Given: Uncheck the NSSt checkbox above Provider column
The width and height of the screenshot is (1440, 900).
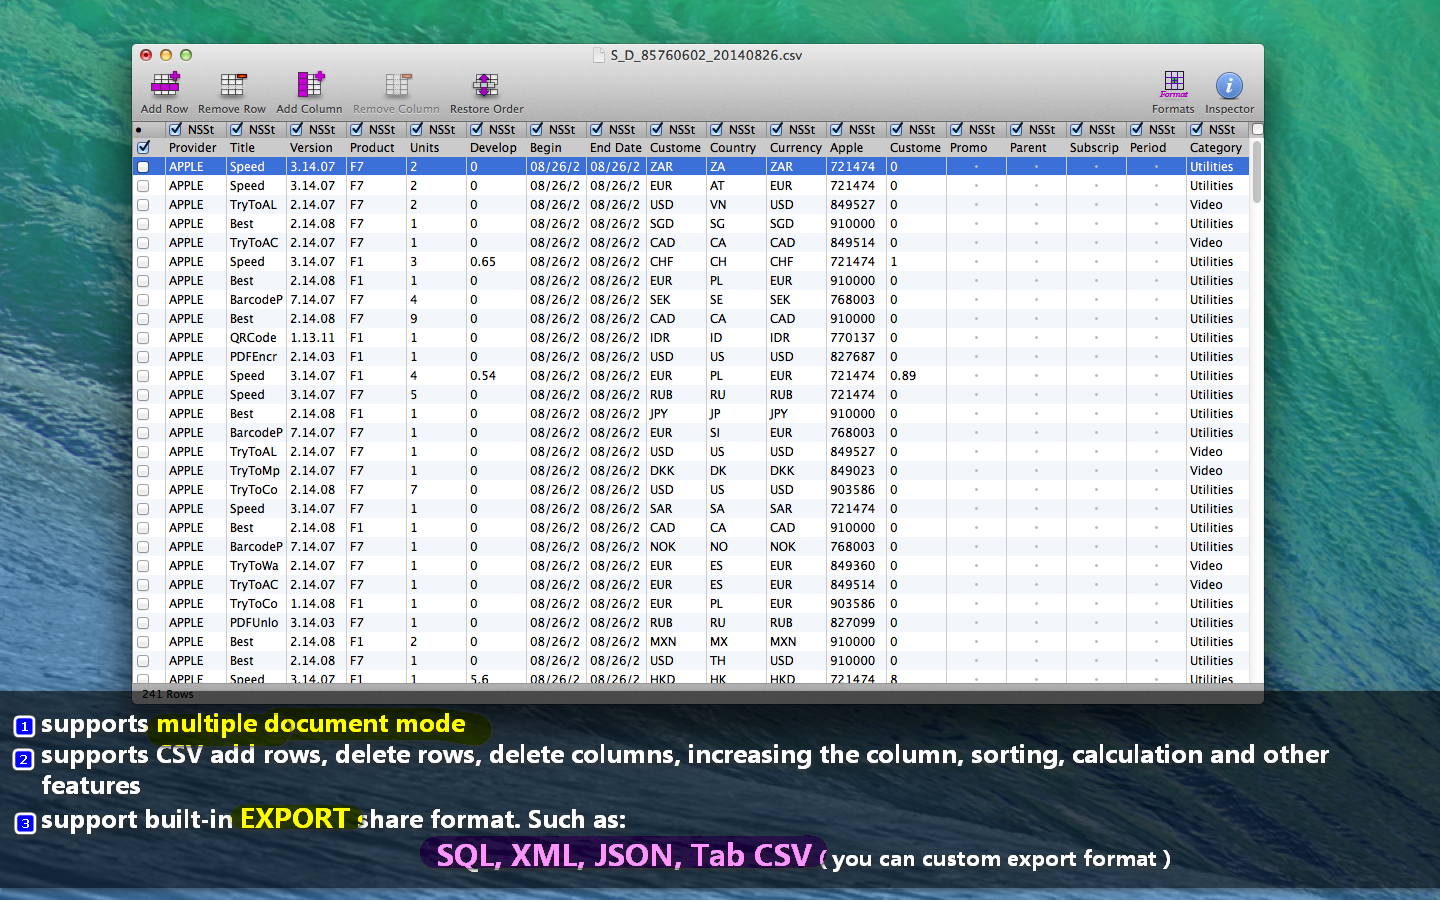Looking at the screenshot, I should 176,129.
